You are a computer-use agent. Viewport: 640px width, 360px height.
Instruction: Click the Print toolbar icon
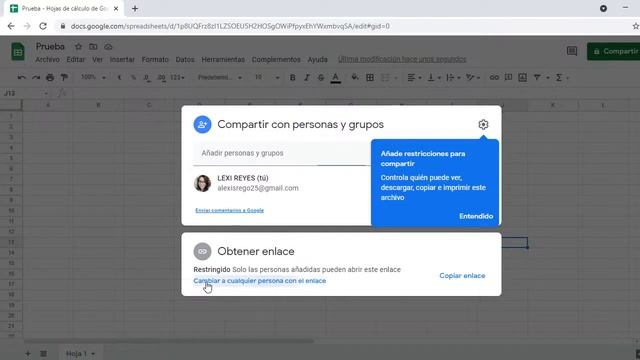[50, 78]
